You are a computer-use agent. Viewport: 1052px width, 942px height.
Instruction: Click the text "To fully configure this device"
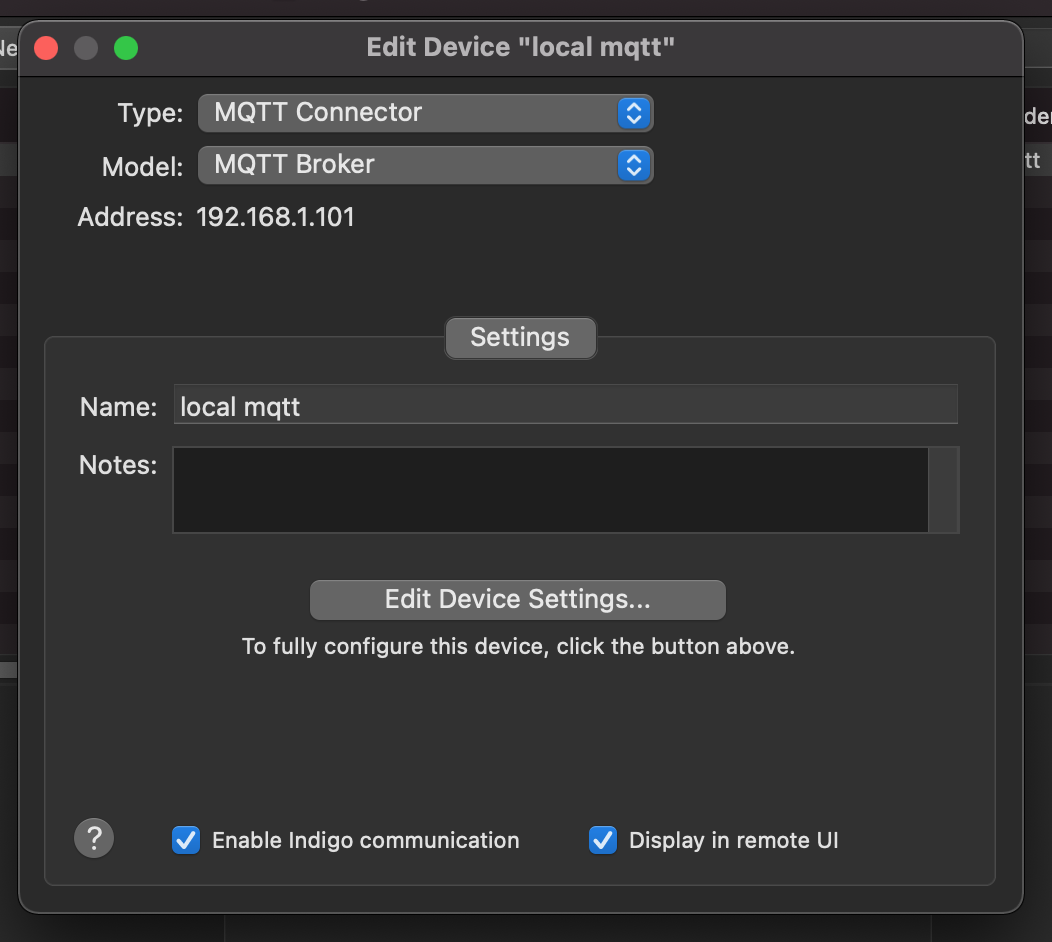tap(395, 646)
